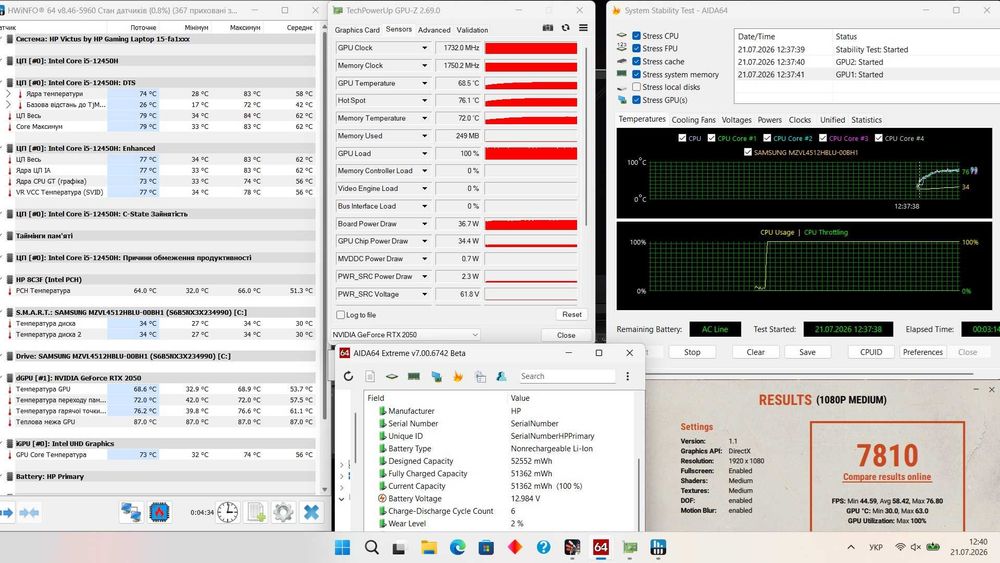Open the Statistics tab in Stability Test
Viewport: 1000px width, 563px height.
866,120
